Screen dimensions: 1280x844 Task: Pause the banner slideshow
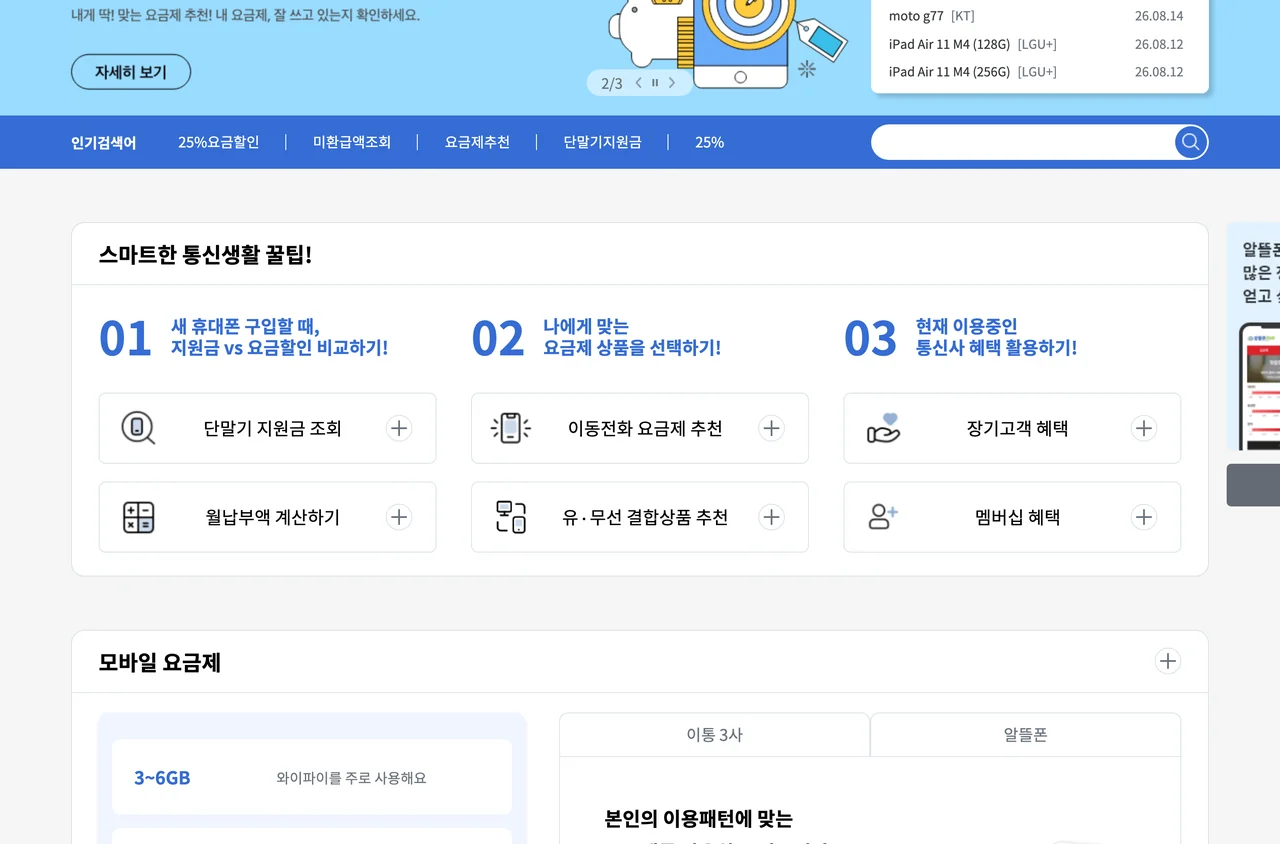(655, 83)
